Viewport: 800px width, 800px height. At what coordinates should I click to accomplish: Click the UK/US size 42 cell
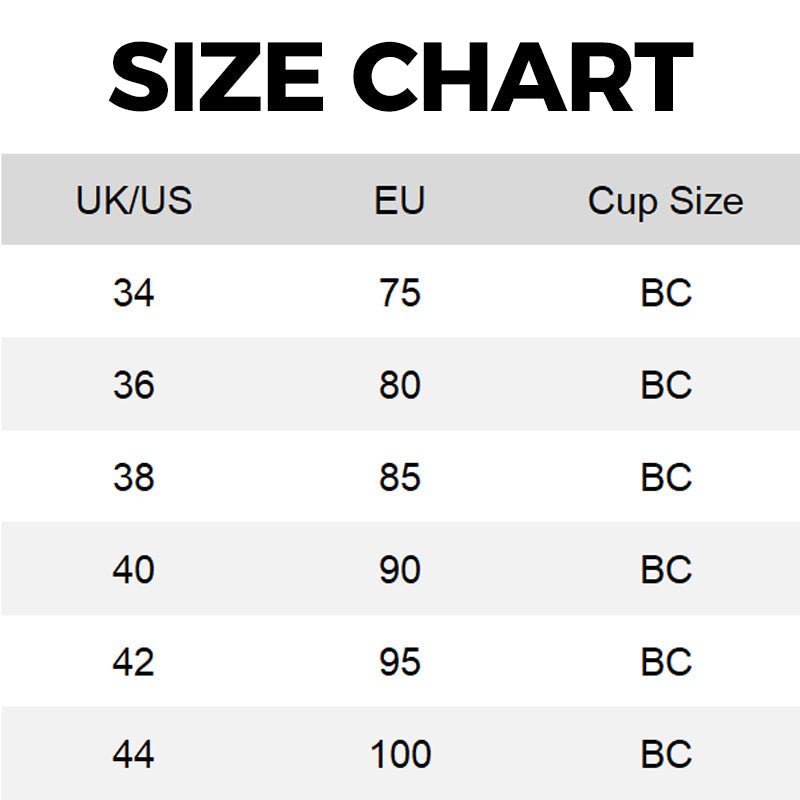(x=134, y=662)
